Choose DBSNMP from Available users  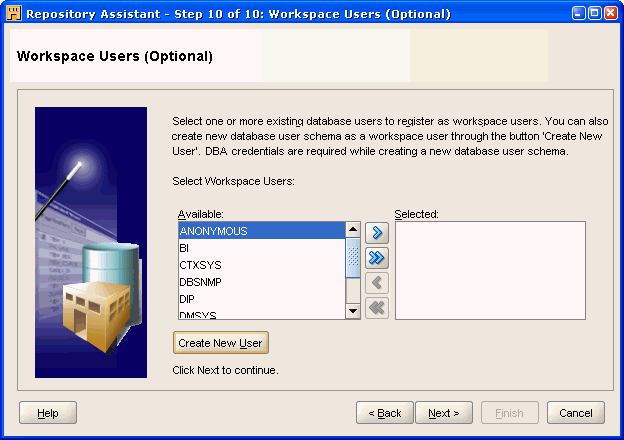[260, 282]
